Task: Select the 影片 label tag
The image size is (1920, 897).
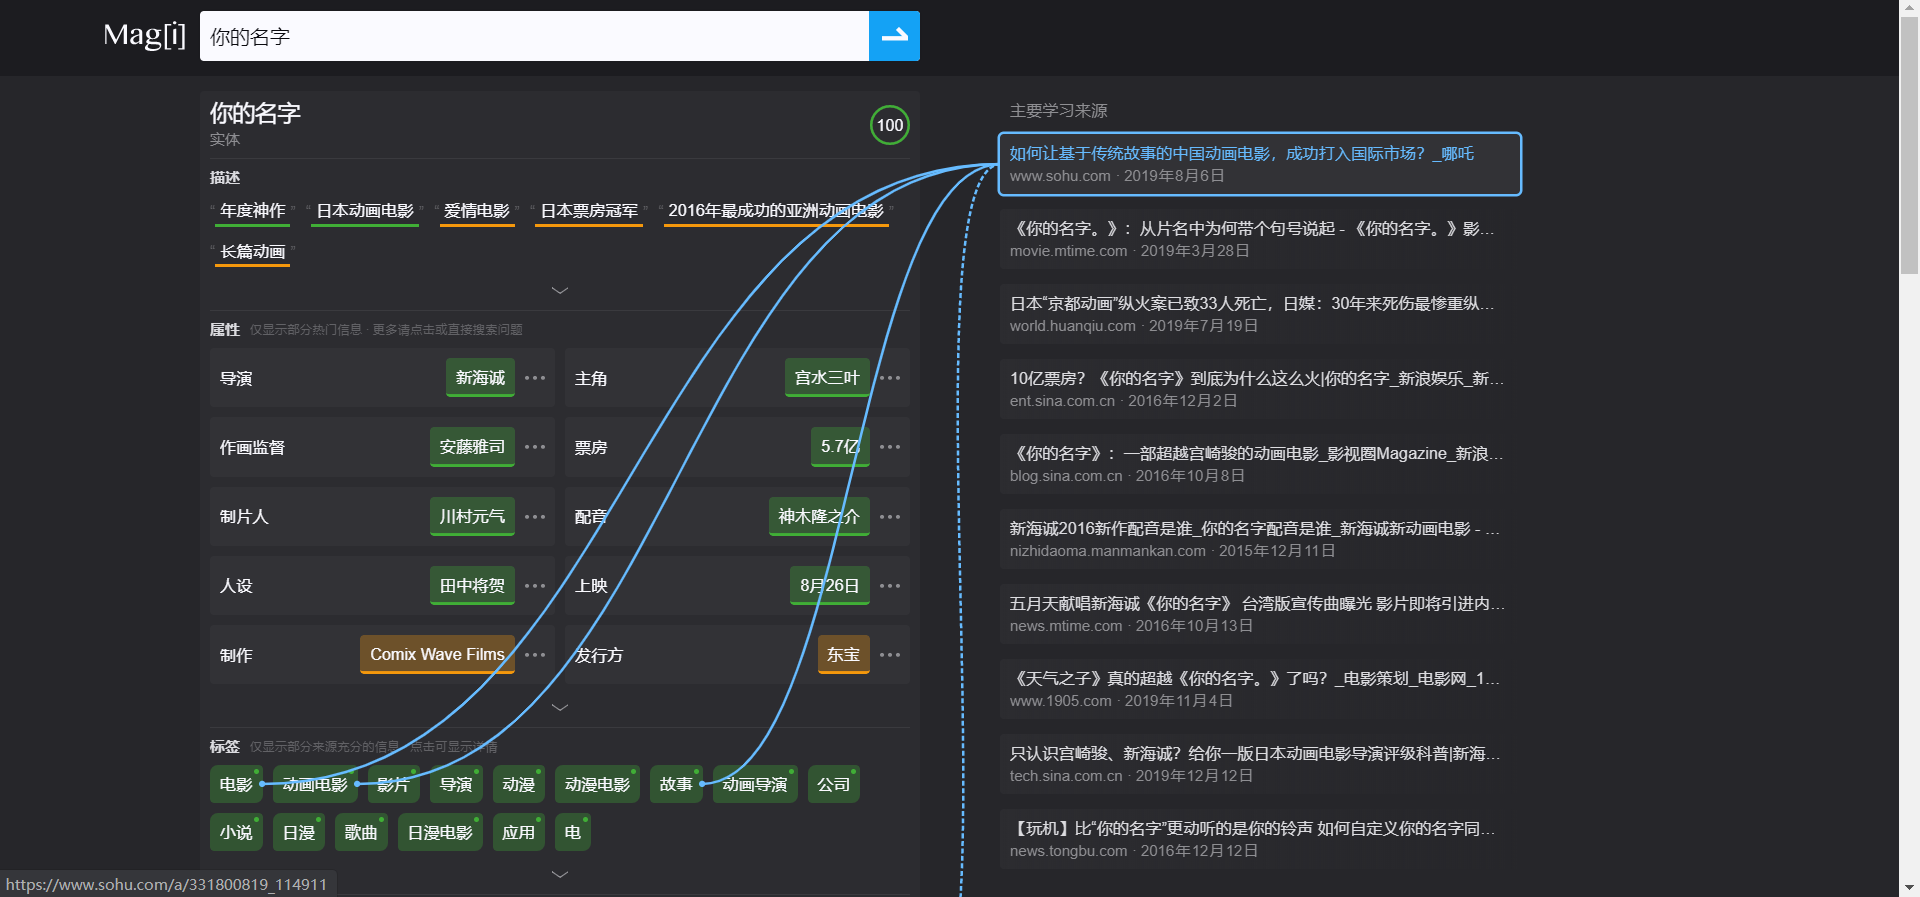Action: pyautogui.click(x=393, y=785)
